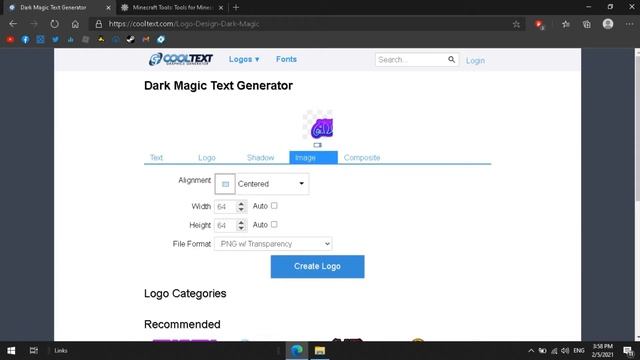Screen dimensions: 640x360
Task: Open the File Format dropdown
Action: click(273, 244)
